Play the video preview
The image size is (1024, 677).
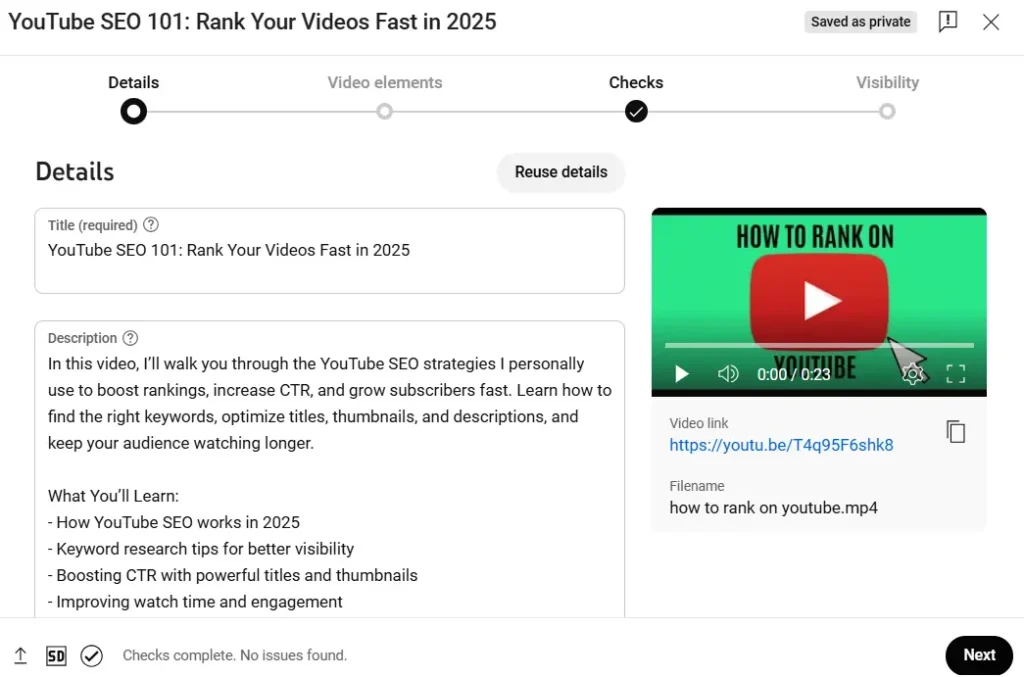(681, 373)
